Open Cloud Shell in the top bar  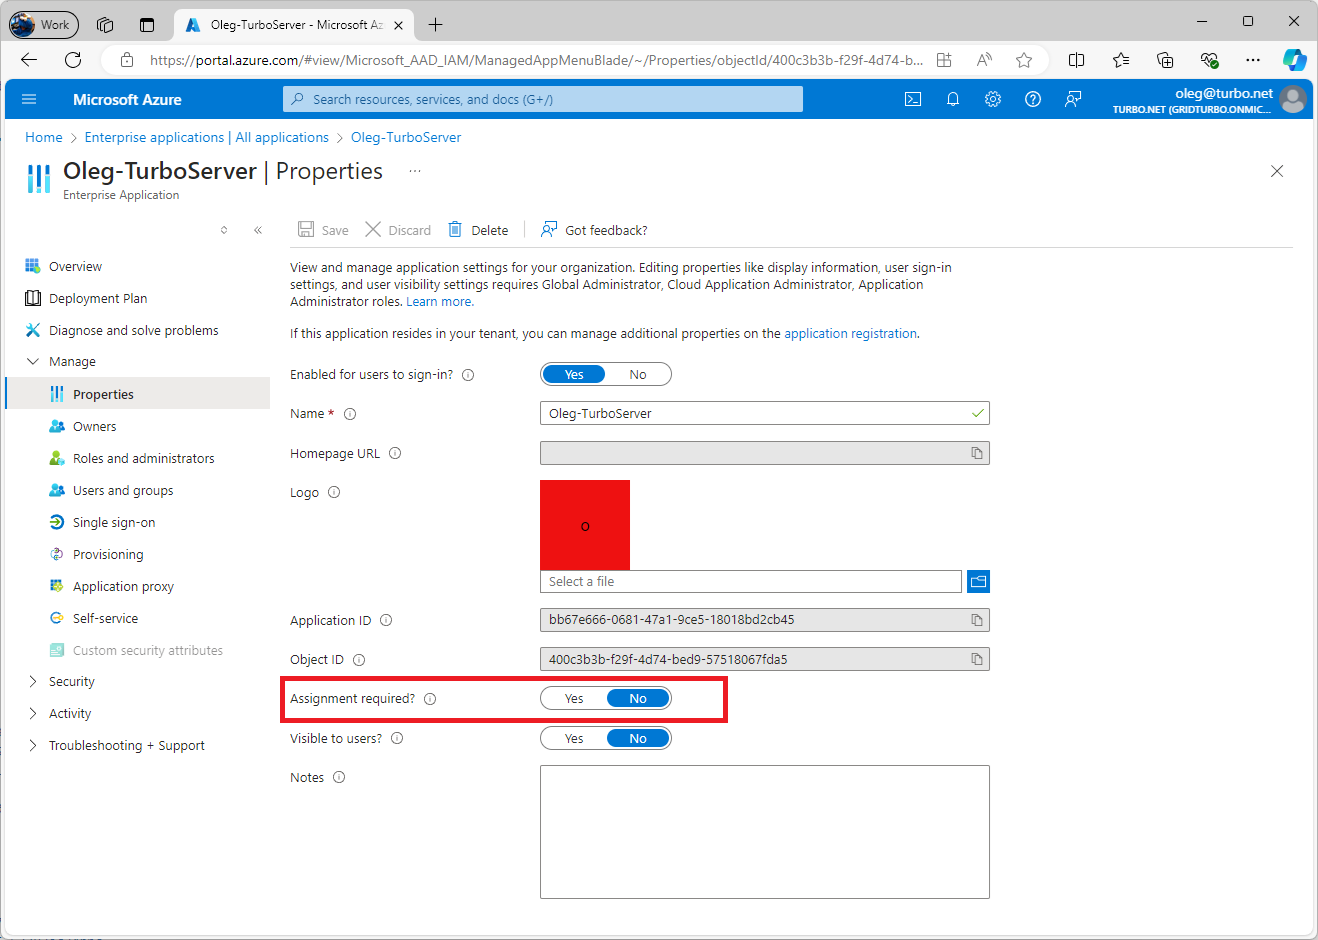tap(912, 99)
